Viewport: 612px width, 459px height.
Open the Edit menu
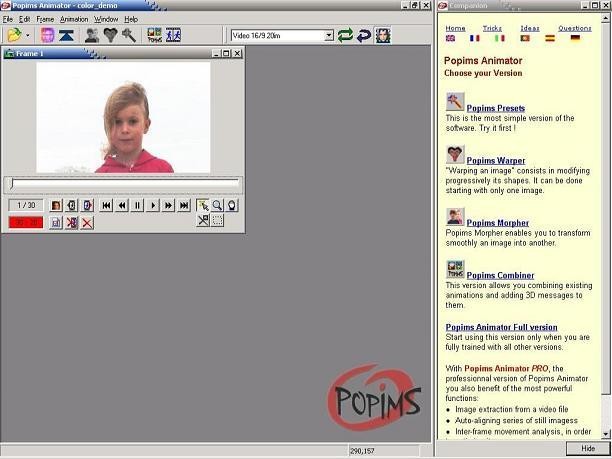coord(25,19)
